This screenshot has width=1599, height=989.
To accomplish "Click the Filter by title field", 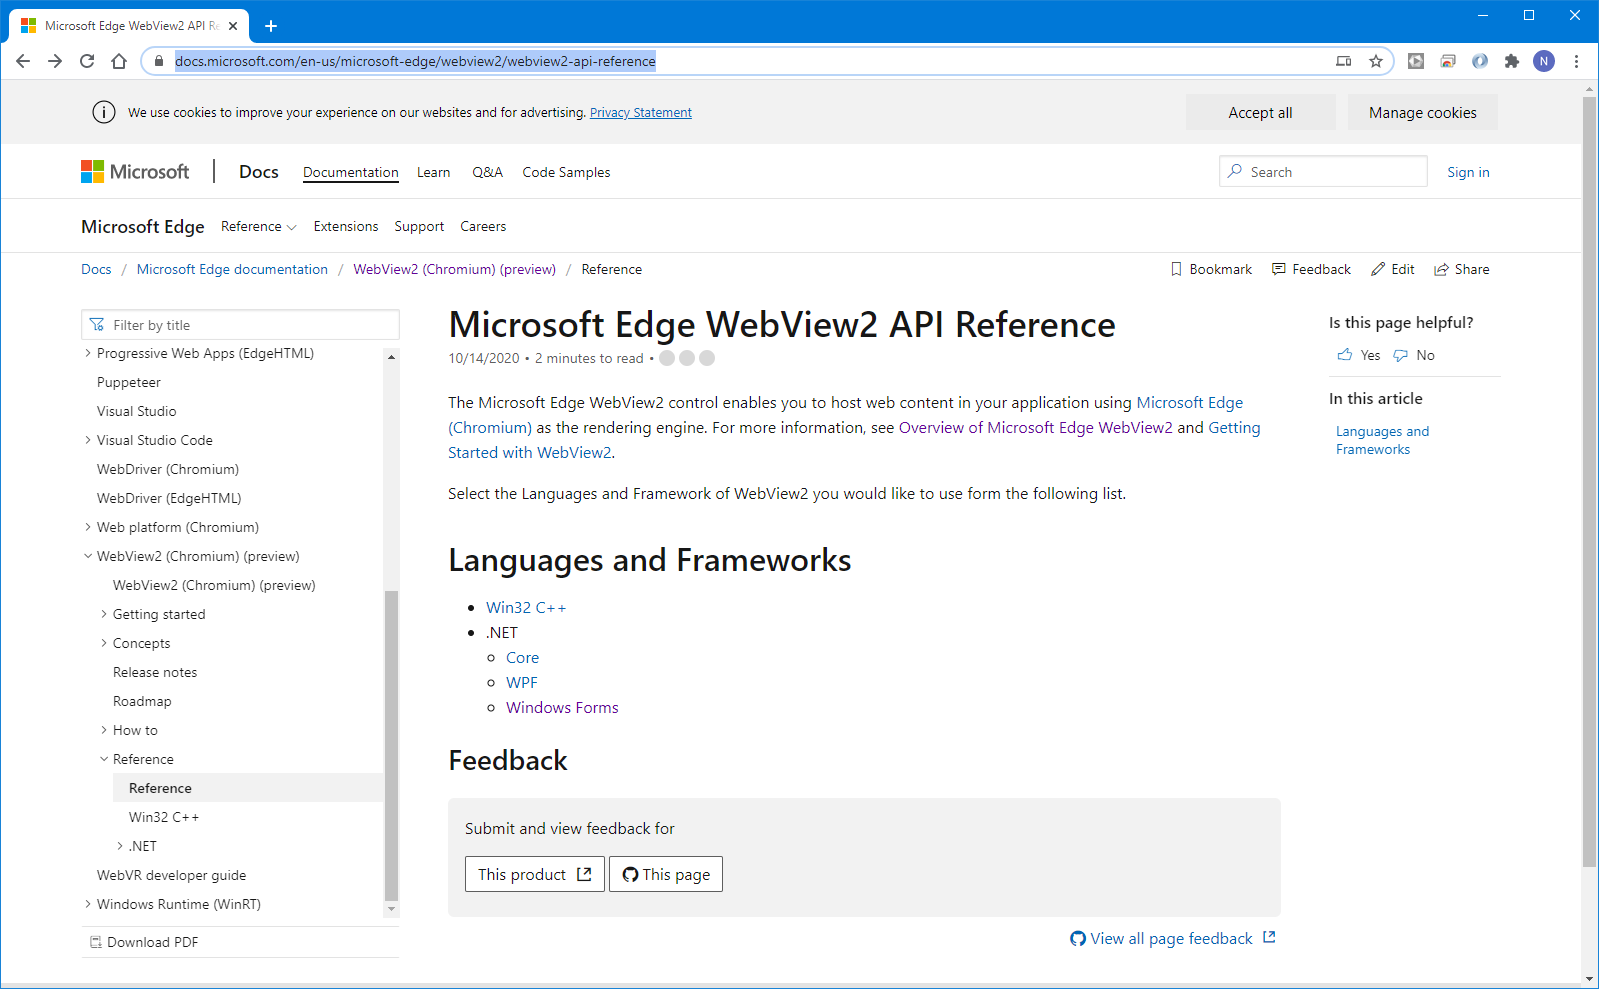I will 240,325.
